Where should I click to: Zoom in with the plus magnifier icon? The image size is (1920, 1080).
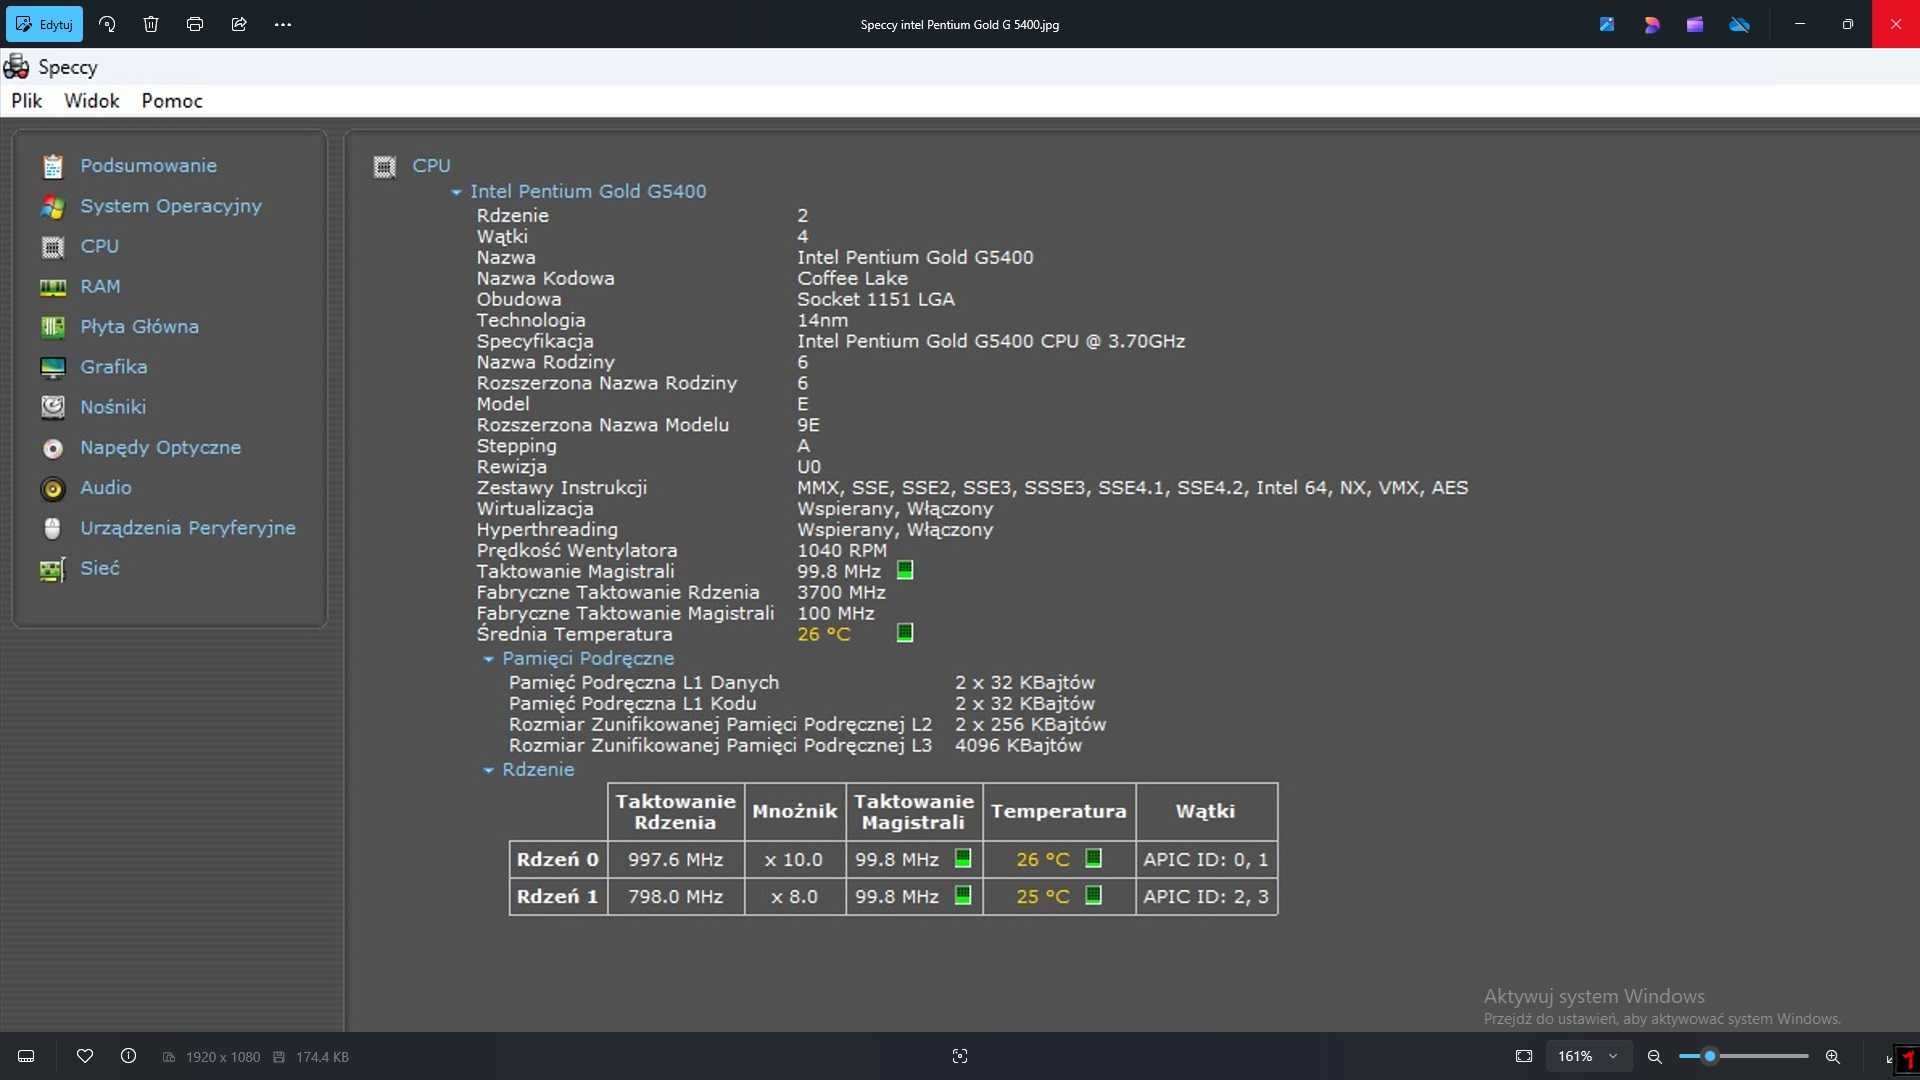point(1833,1056)
